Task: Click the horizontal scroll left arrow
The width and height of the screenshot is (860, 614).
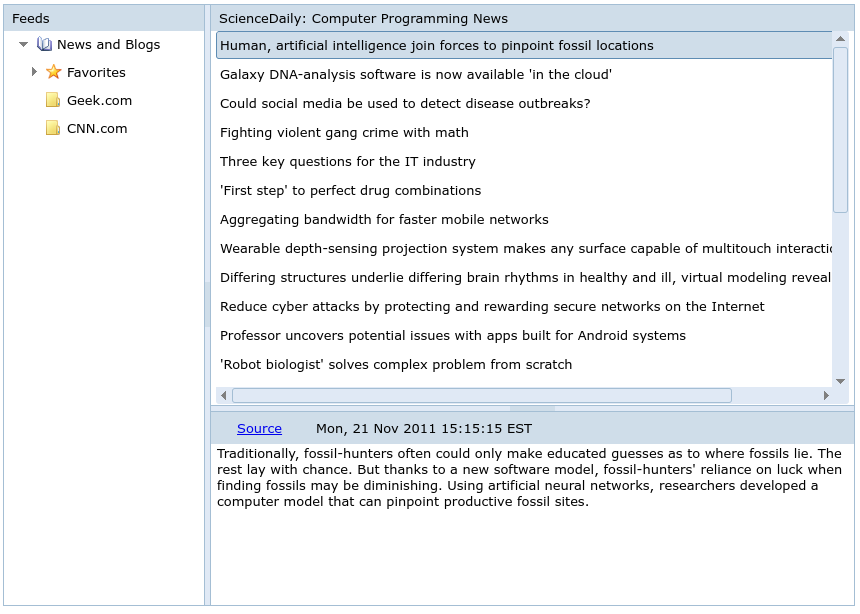Action: [x=223, y=396]
